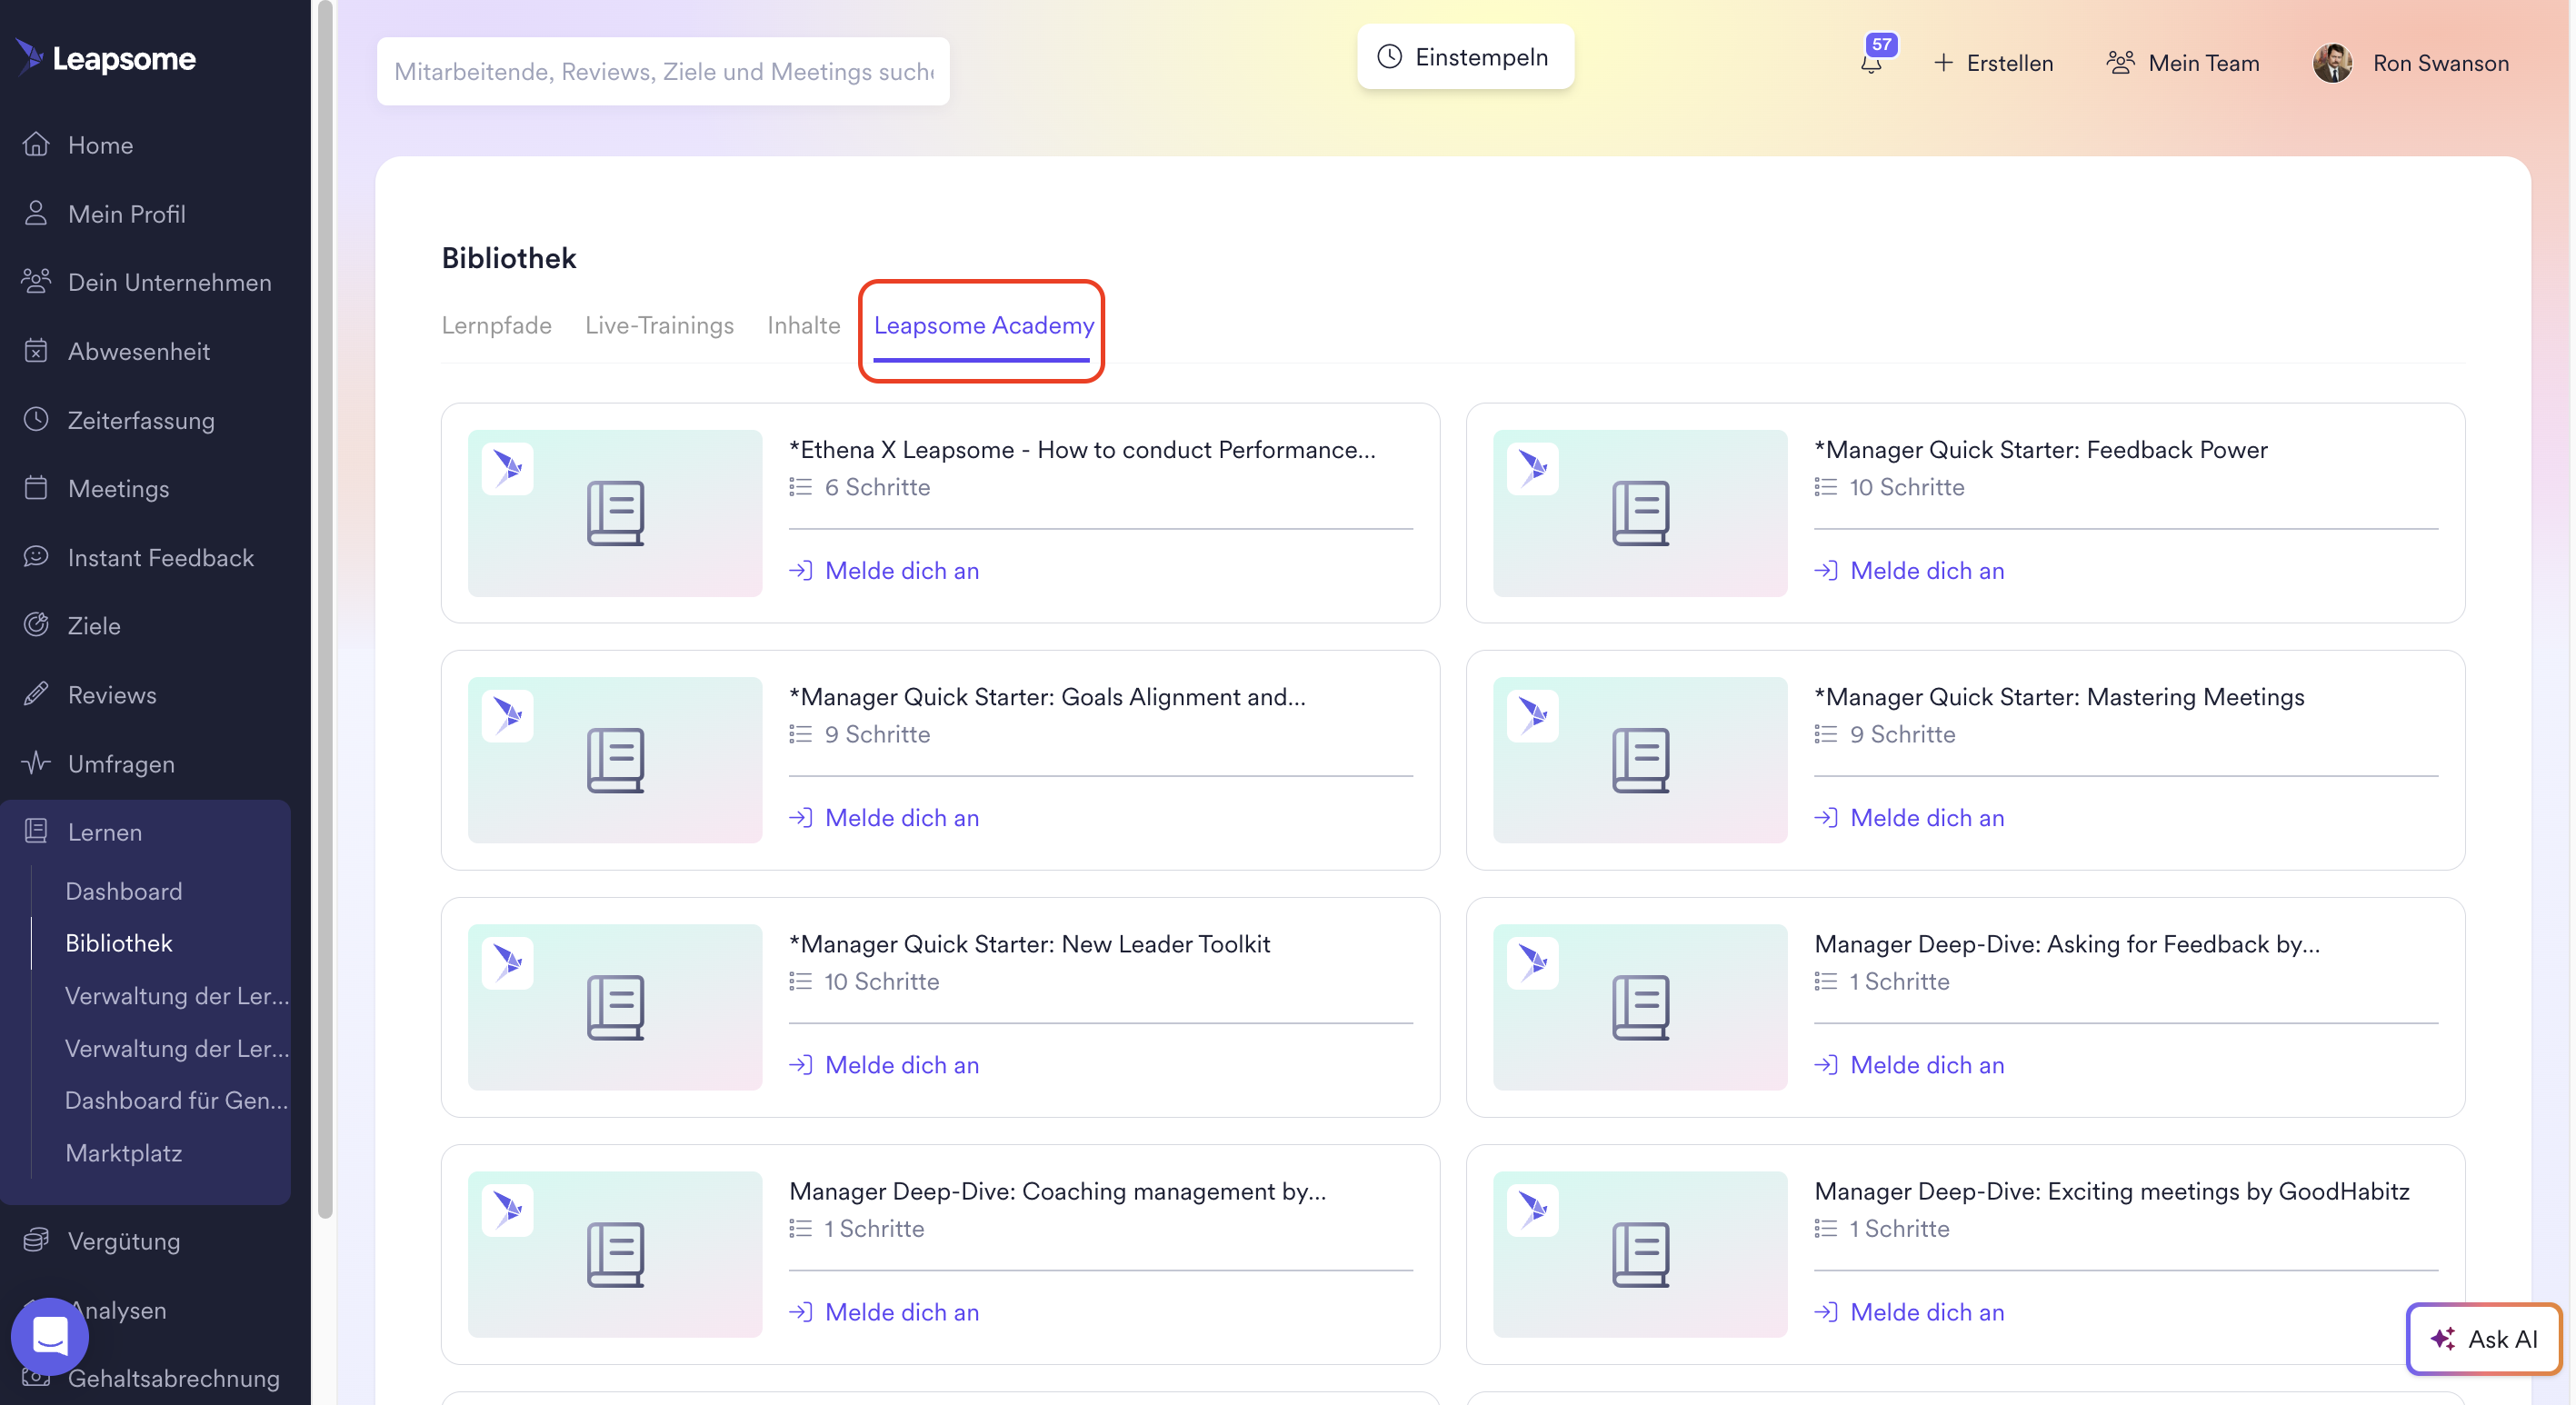2576x1405 pixels.
Task: Switch to the Live-Trainings tab
Action: click(x=659, y=325)
